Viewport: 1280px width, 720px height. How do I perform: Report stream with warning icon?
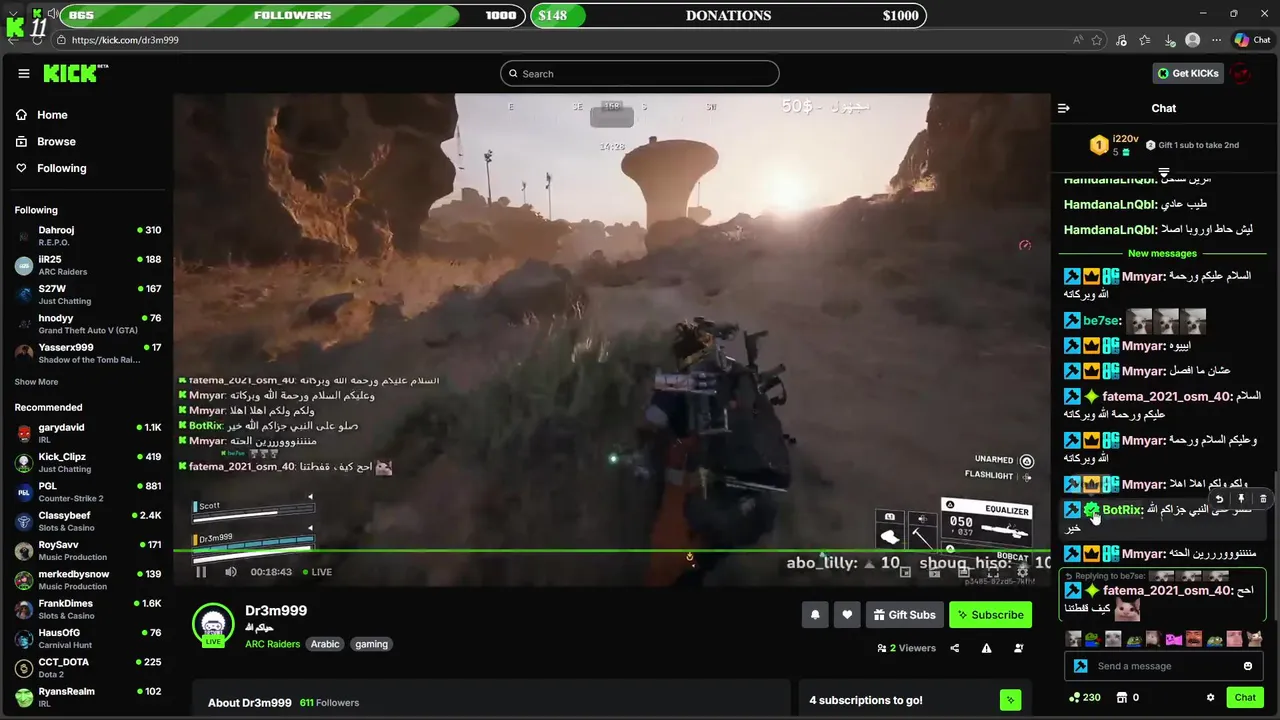(x=987, y=648)
